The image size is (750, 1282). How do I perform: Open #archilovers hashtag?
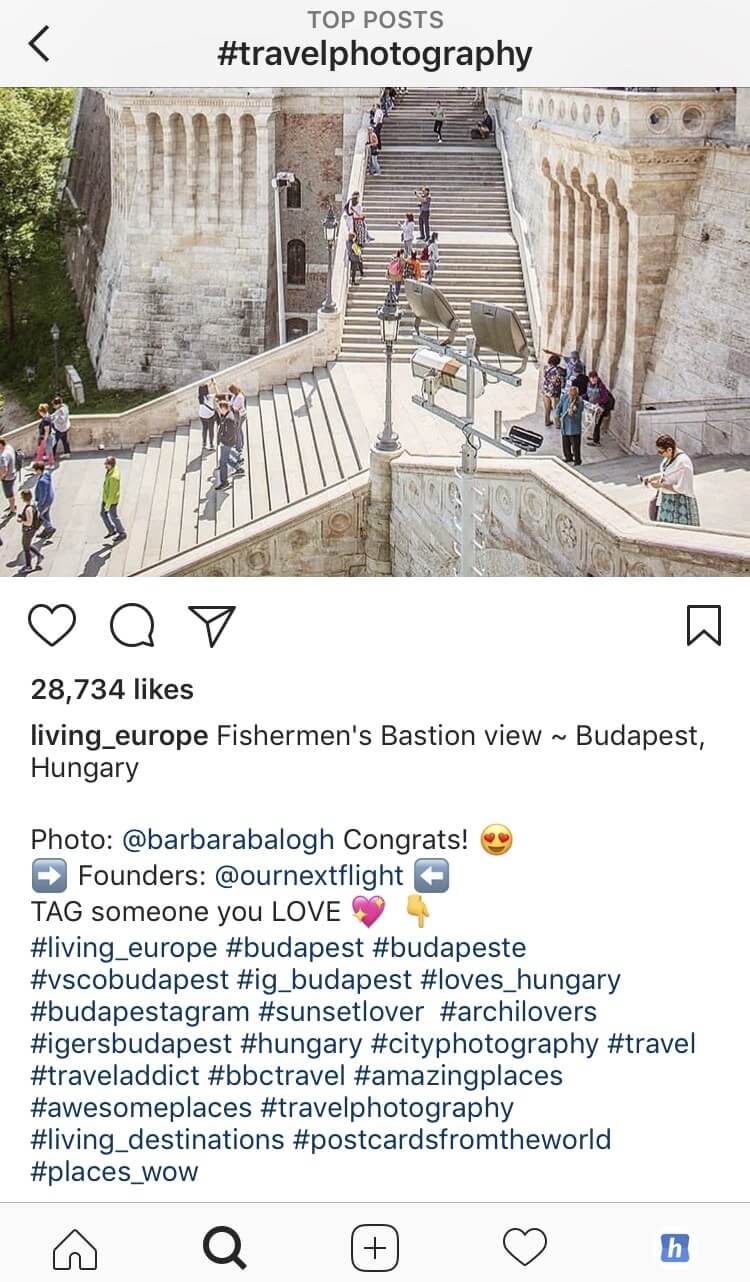point(531,1011)
